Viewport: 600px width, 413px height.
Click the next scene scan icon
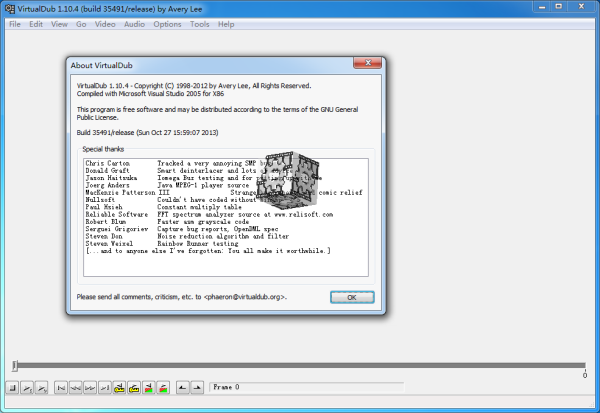(163, 388)
